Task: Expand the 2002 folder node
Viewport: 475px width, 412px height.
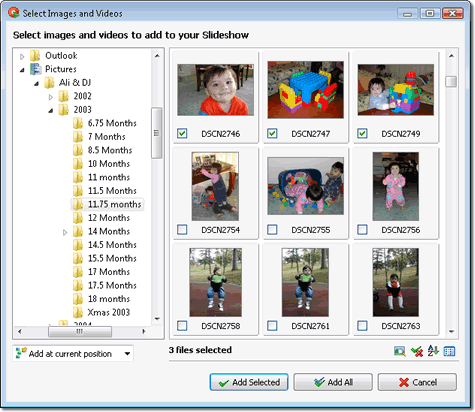Action: 51,97
